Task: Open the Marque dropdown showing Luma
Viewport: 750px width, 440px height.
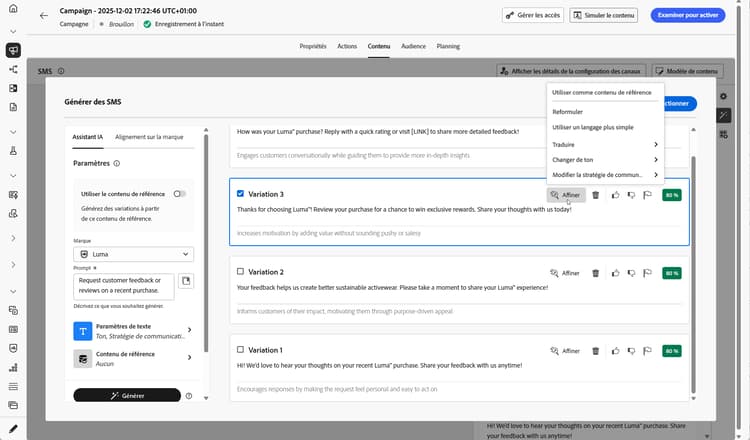Action: (x=133, y=254)
